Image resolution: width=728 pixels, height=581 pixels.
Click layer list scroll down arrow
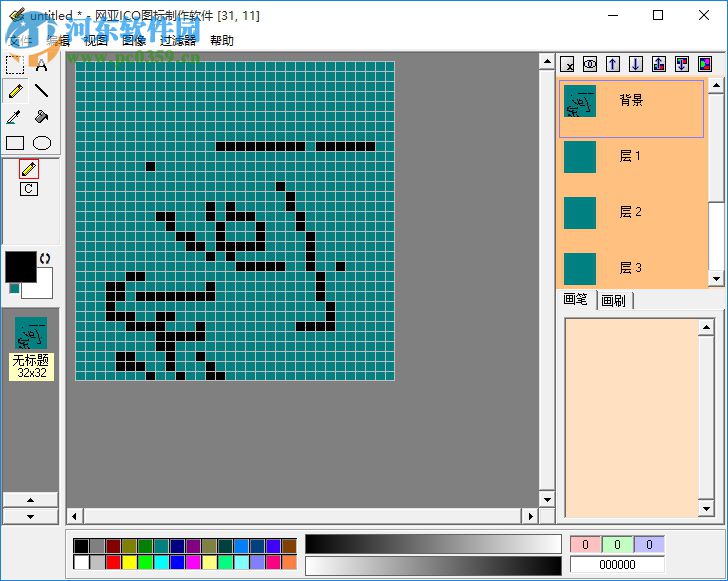point(716,279)
